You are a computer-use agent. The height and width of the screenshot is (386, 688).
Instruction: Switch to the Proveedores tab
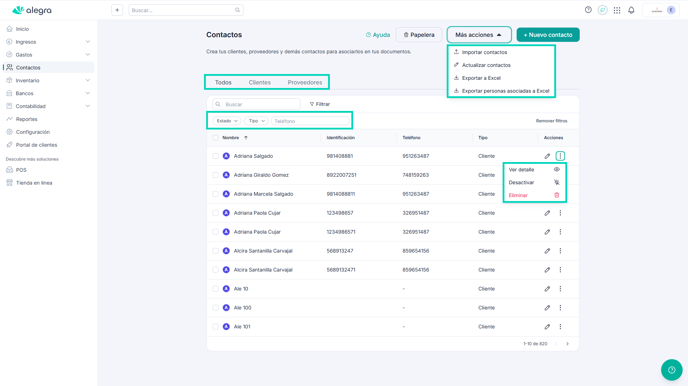pos(305,82)
